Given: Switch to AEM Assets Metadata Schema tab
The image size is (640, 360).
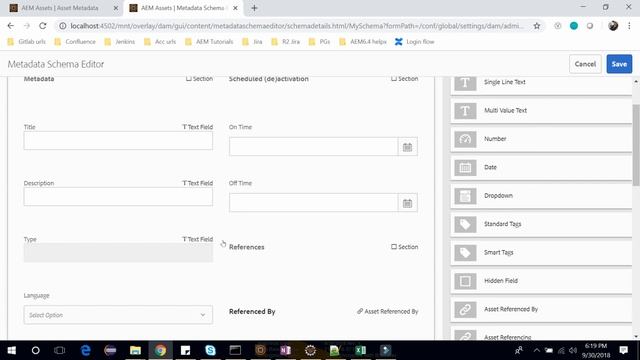Looking at the screenshot, I should [x=182, y=8].
